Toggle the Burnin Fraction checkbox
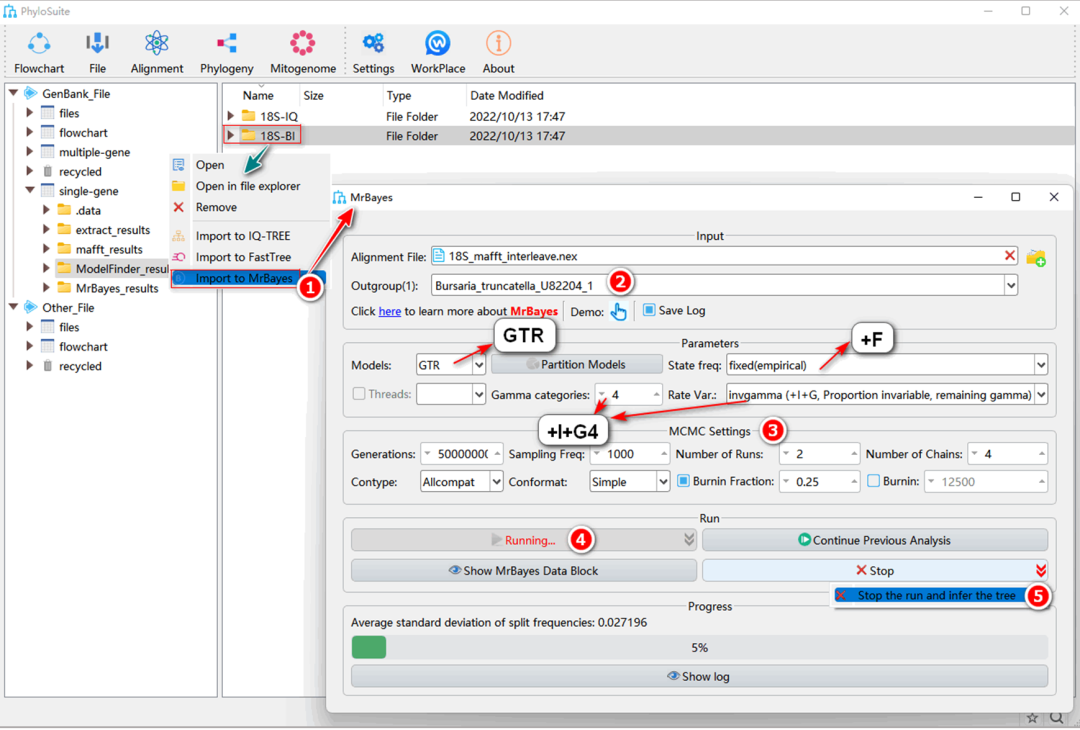Screen dimensions: 1080x730 tap(683, 481)
